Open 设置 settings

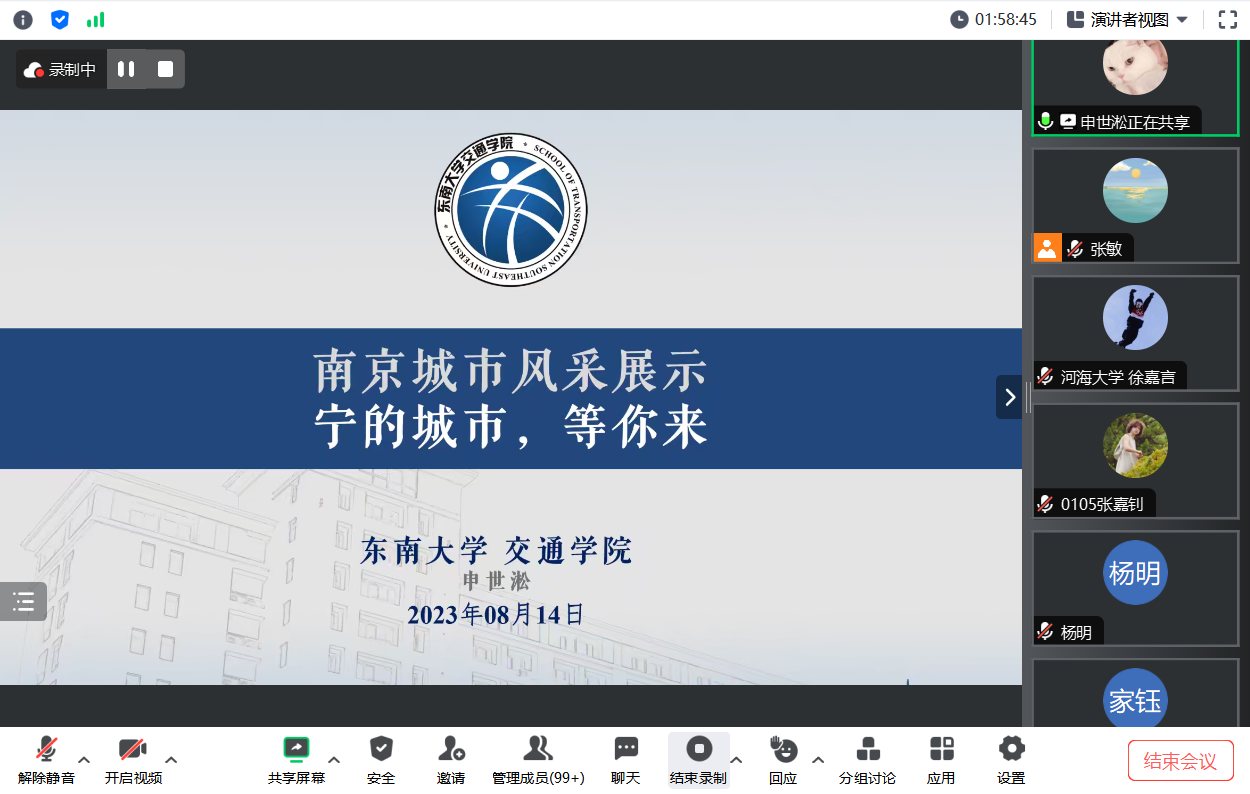(1011, 761)
